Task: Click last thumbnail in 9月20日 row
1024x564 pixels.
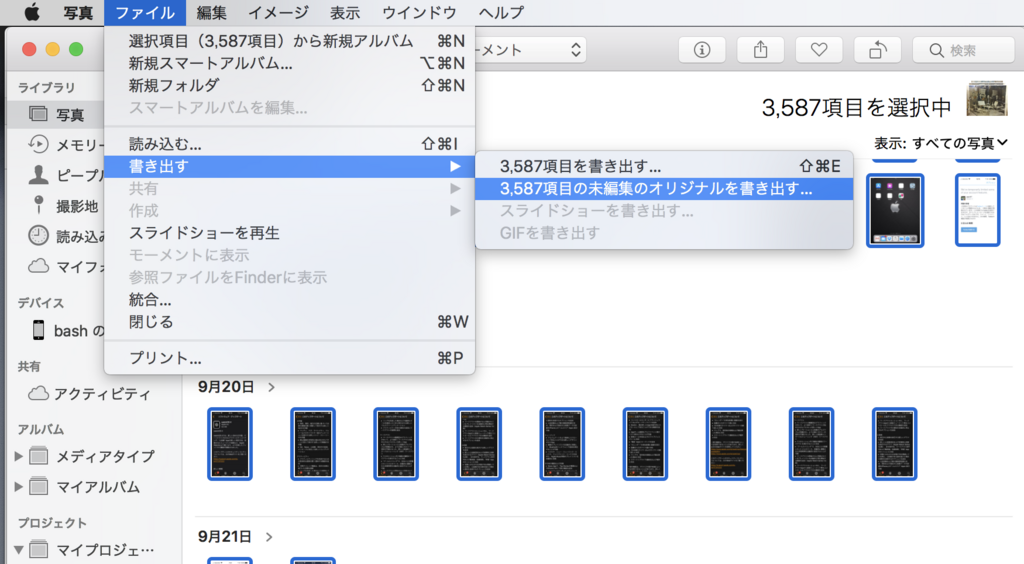Action: coord(894,444)
